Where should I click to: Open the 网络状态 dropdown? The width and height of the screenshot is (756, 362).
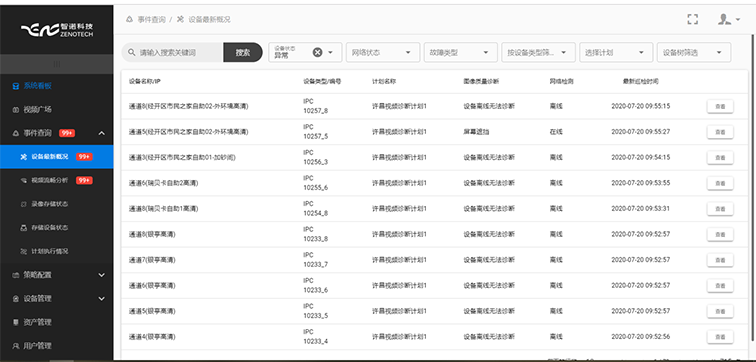(x=383, y=52)
